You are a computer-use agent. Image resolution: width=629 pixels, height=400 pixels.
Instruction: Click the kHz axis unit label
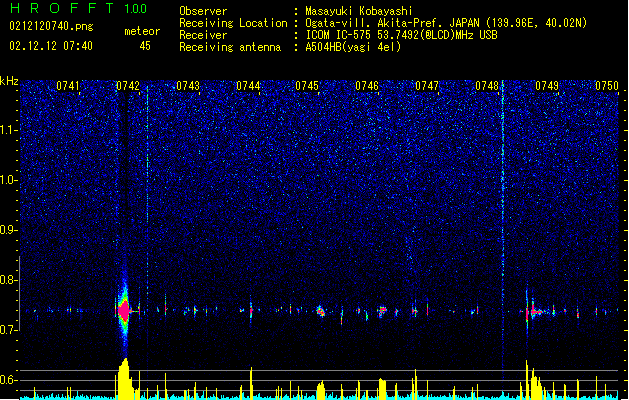[x=9, y=81]
